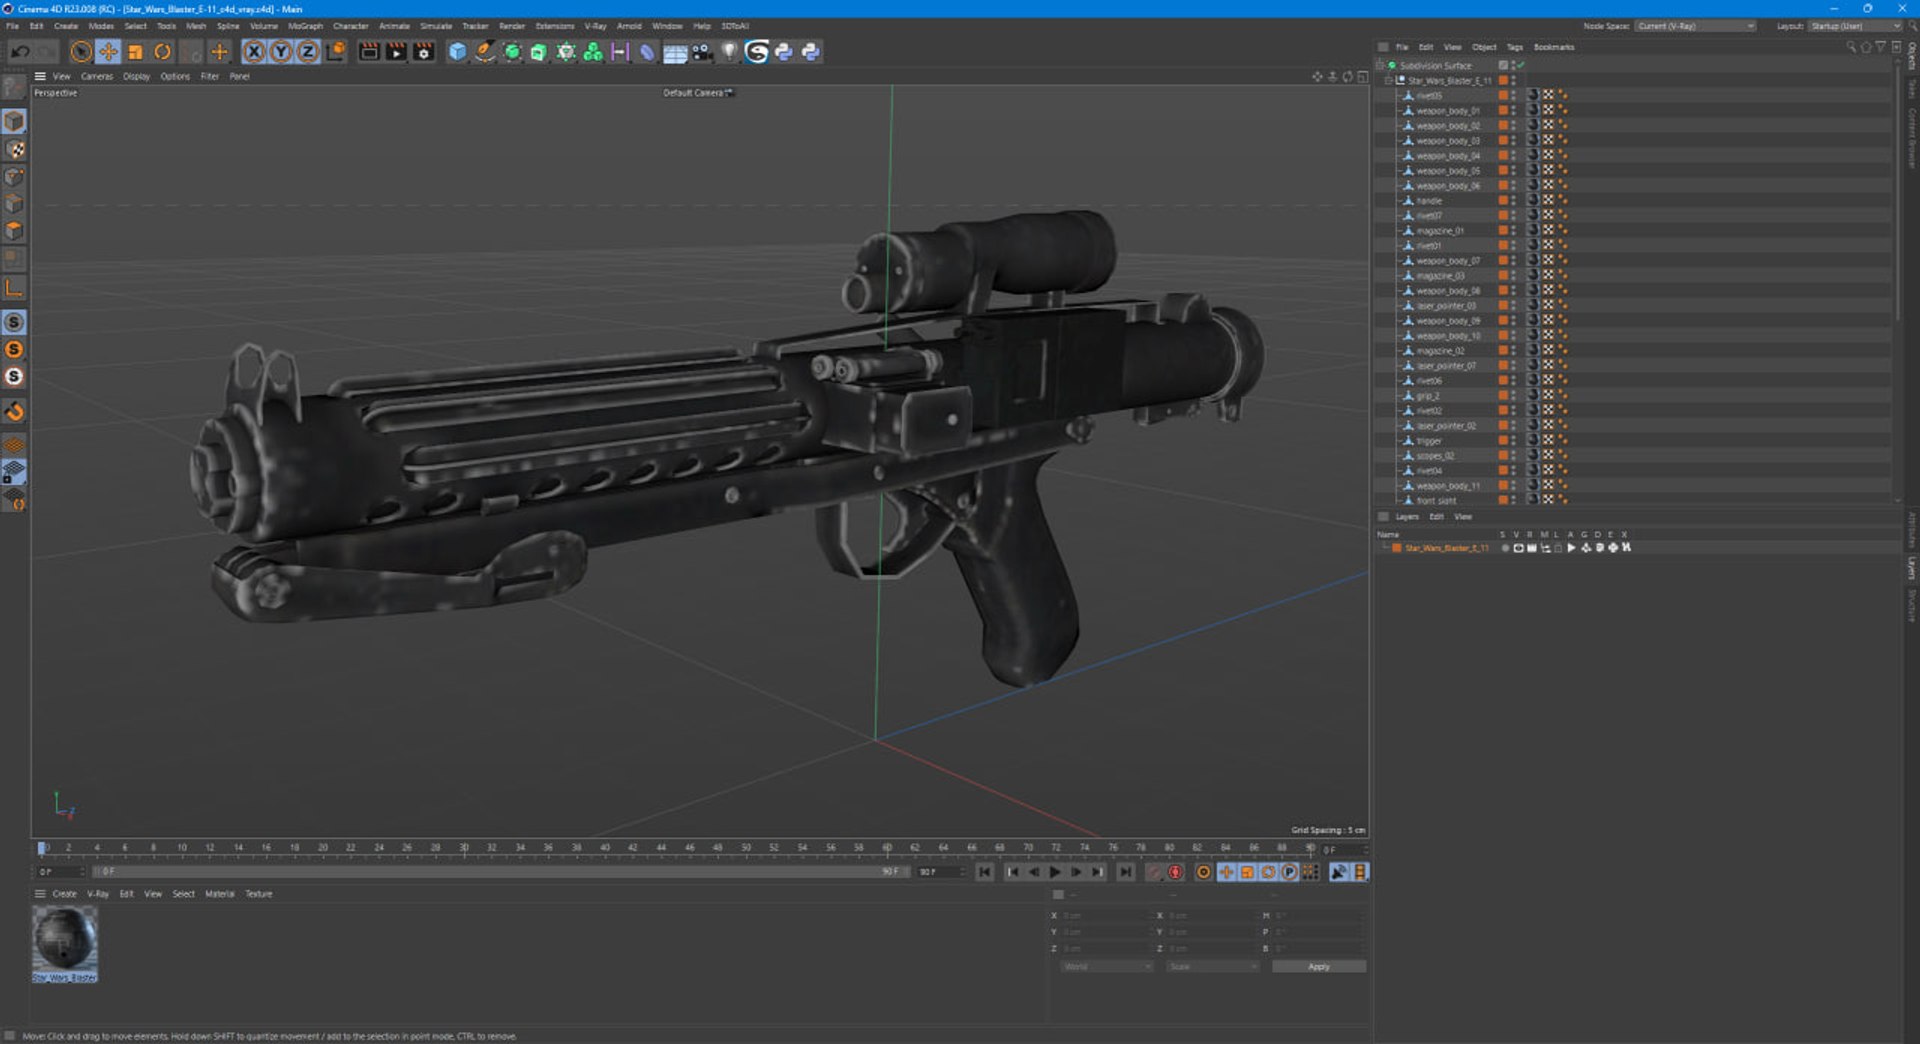Open the Object Manager Tags menu
1920x1044 pixels.
point(1514,47)
